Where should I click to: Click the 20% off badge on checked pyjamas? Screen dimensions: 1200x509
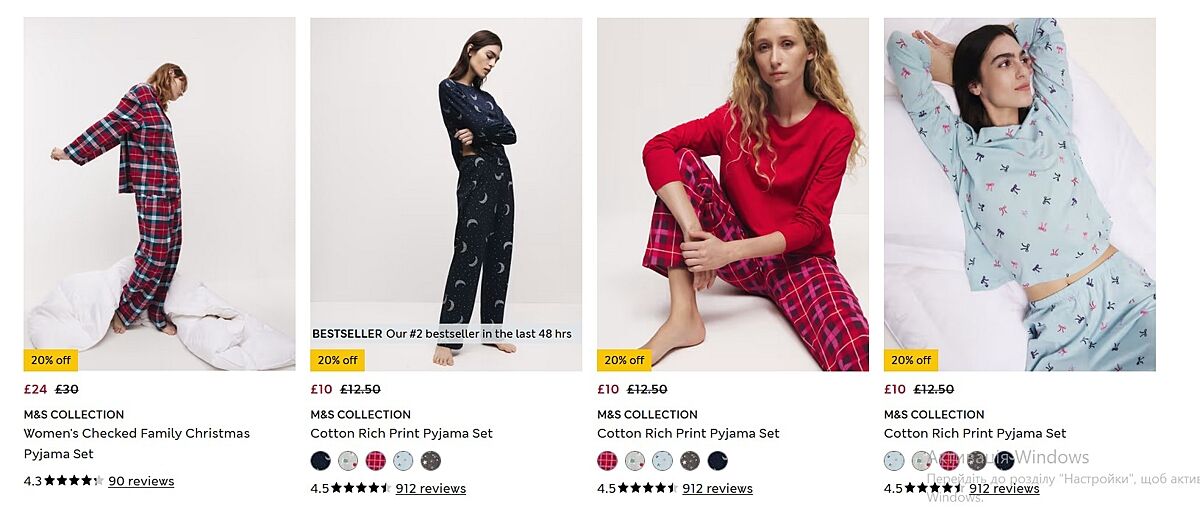(x=50, y=360)
